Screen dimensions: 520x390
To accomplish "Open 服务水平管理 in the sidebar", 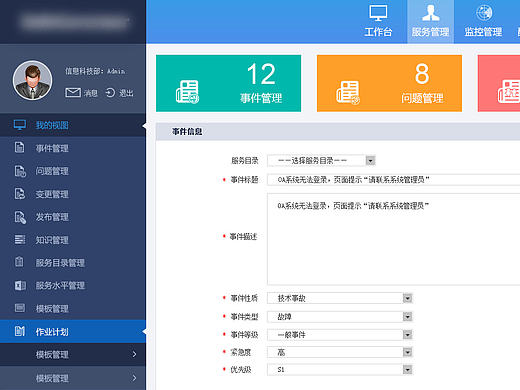I will 73,286.
